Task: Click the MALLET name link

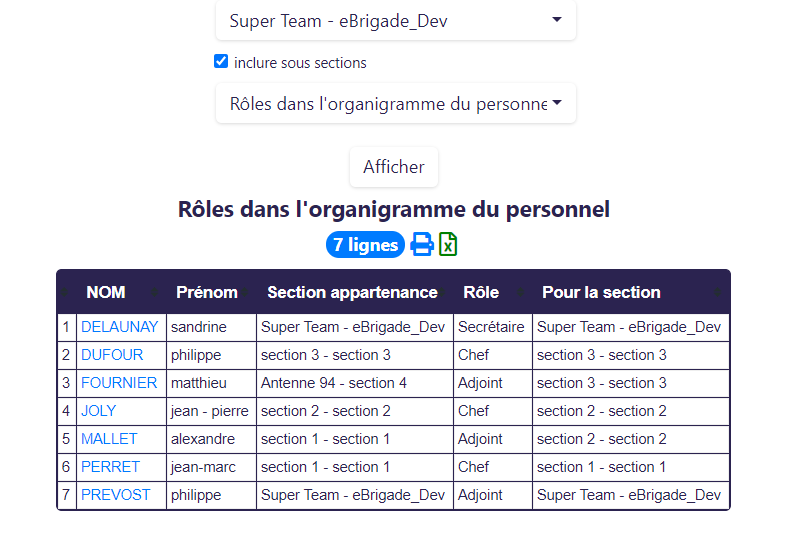Action: tap(109, 439)
